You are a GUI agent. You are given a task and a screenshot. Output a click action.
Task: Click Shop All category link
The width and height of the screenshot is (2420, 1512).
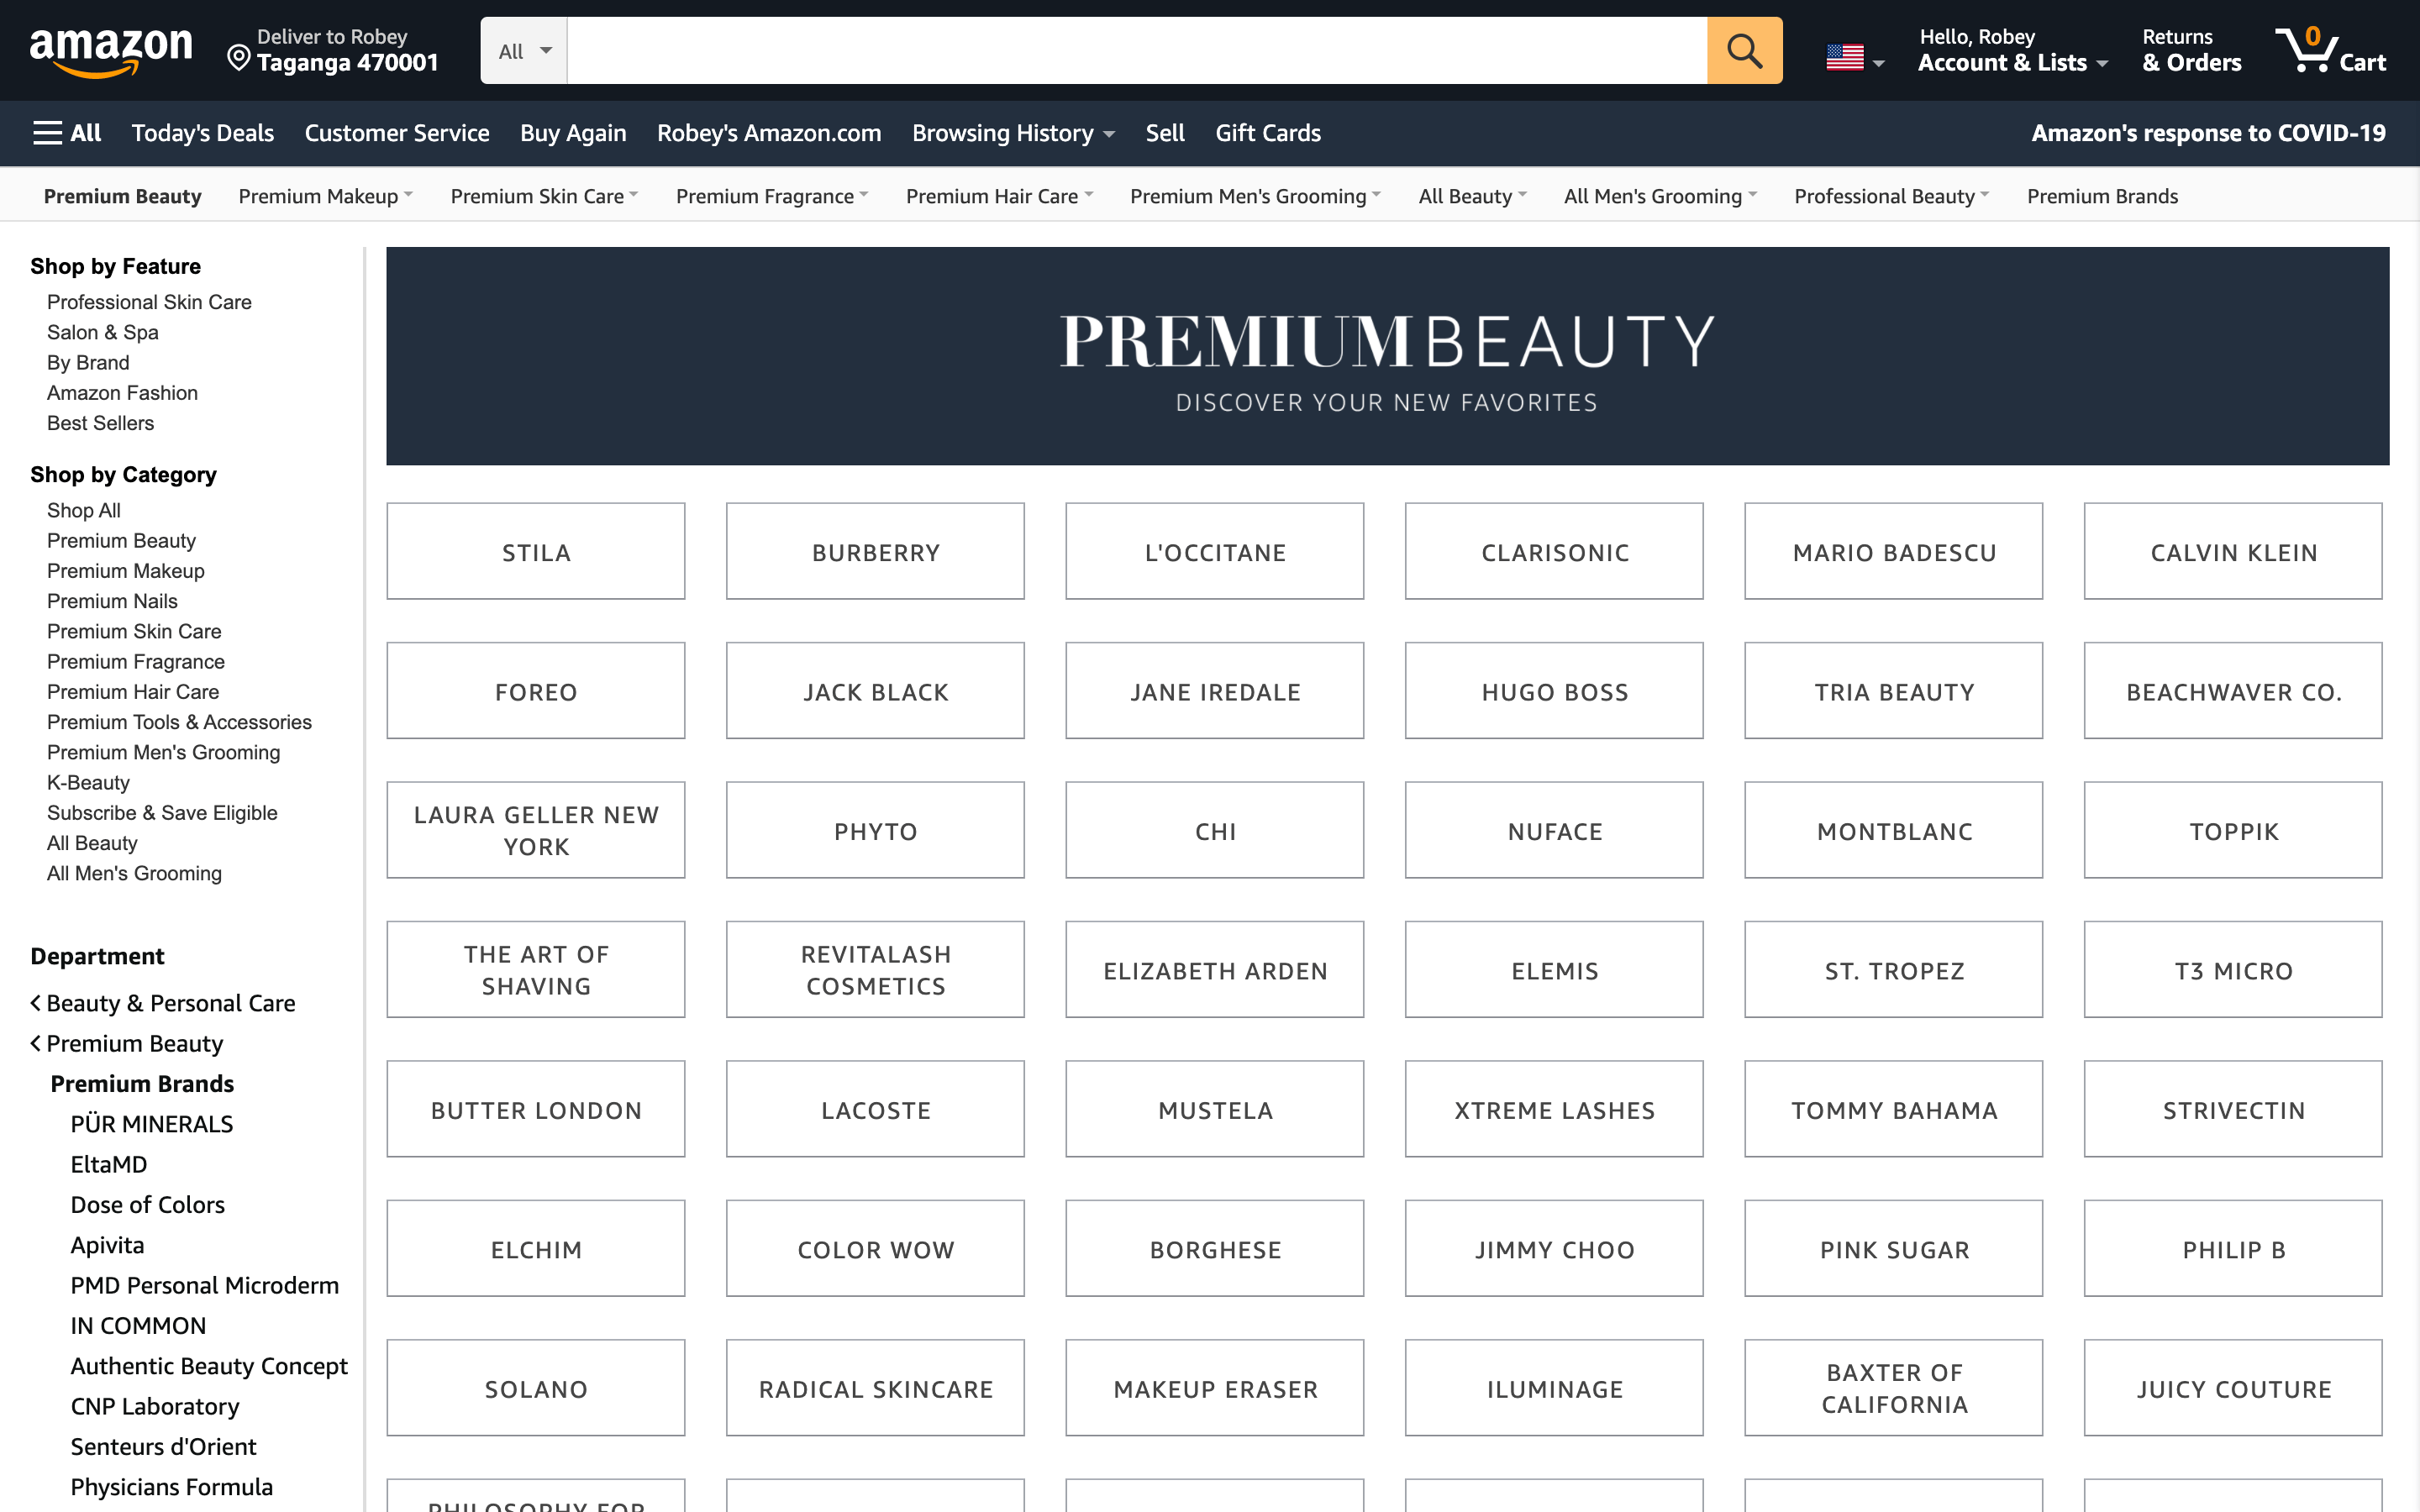click(x=83, y=510)
